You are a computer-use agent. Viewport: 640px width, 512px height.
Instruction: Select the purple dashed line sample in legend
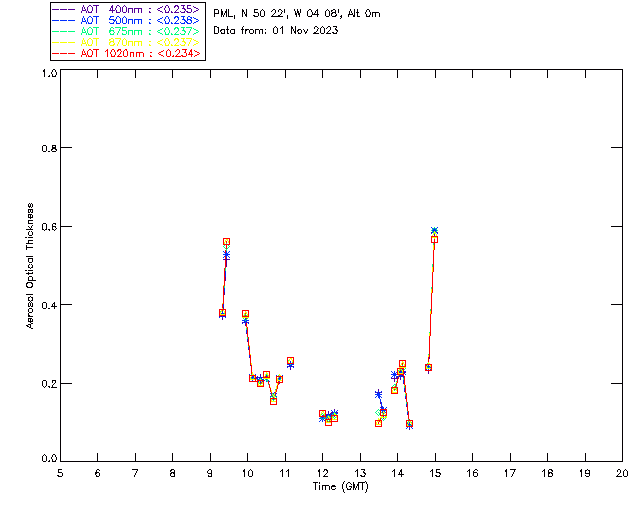pyautogui.click(x=64, y=9)
